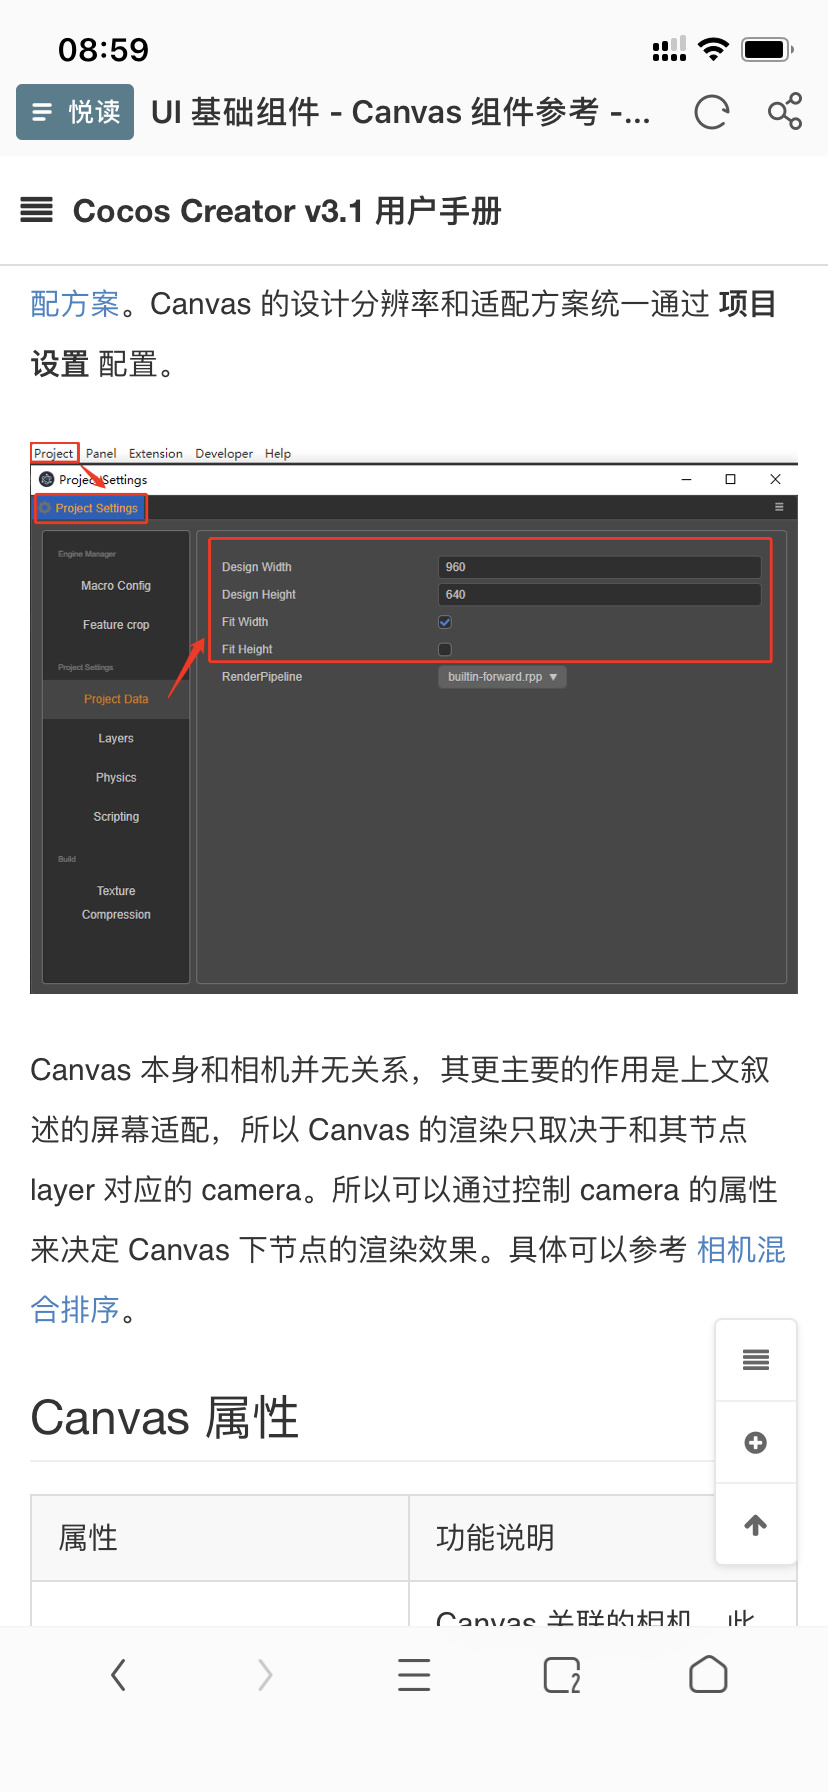
Task: Select Physics in settings sidebar
Action: coord(116,777)
